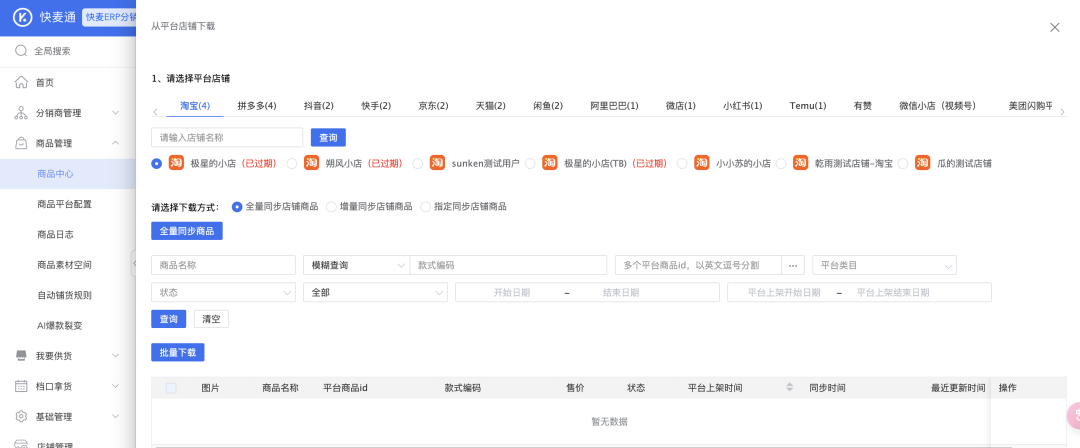Image resolution: width=1080 pixels, height=448 pixels.
Task: Switch to the 阿里巴巴(1) tab
Action: click(614, 106)
